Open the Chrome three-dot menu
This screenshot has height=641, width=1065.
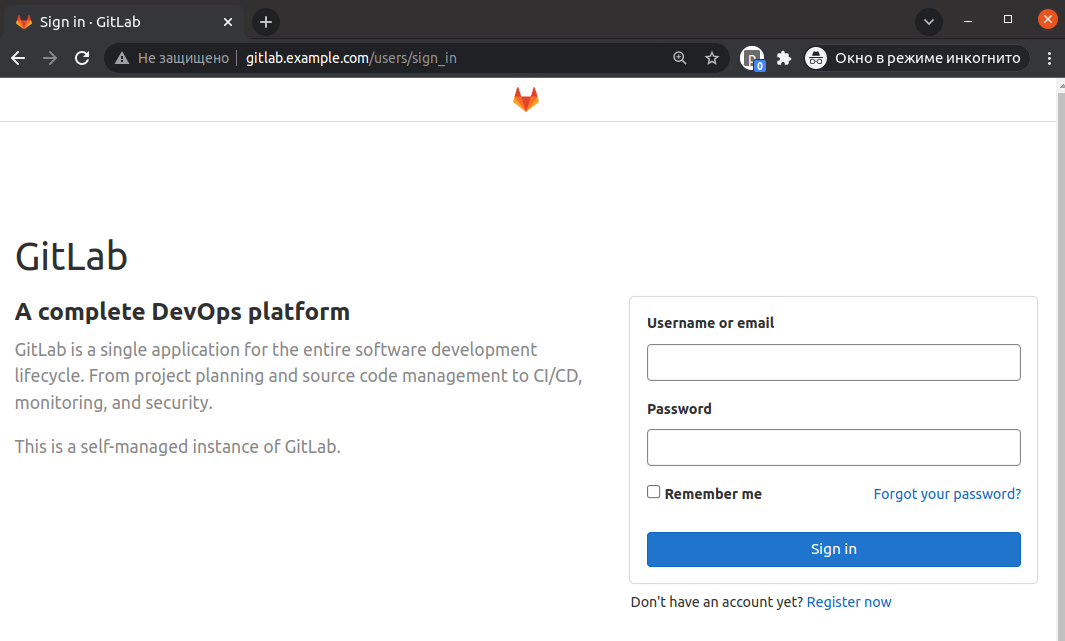[x=1049, y=58]
